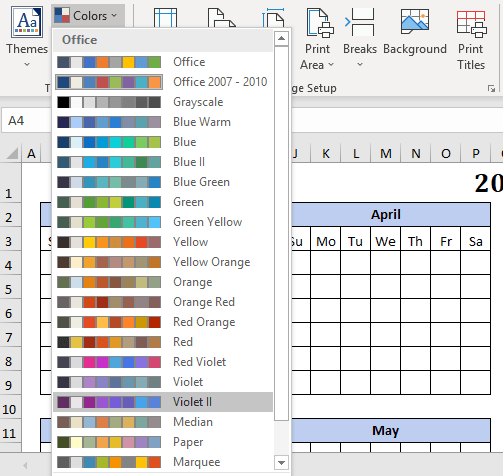Choose the Office 2007 - 2010 color theme

pos(163,82)
